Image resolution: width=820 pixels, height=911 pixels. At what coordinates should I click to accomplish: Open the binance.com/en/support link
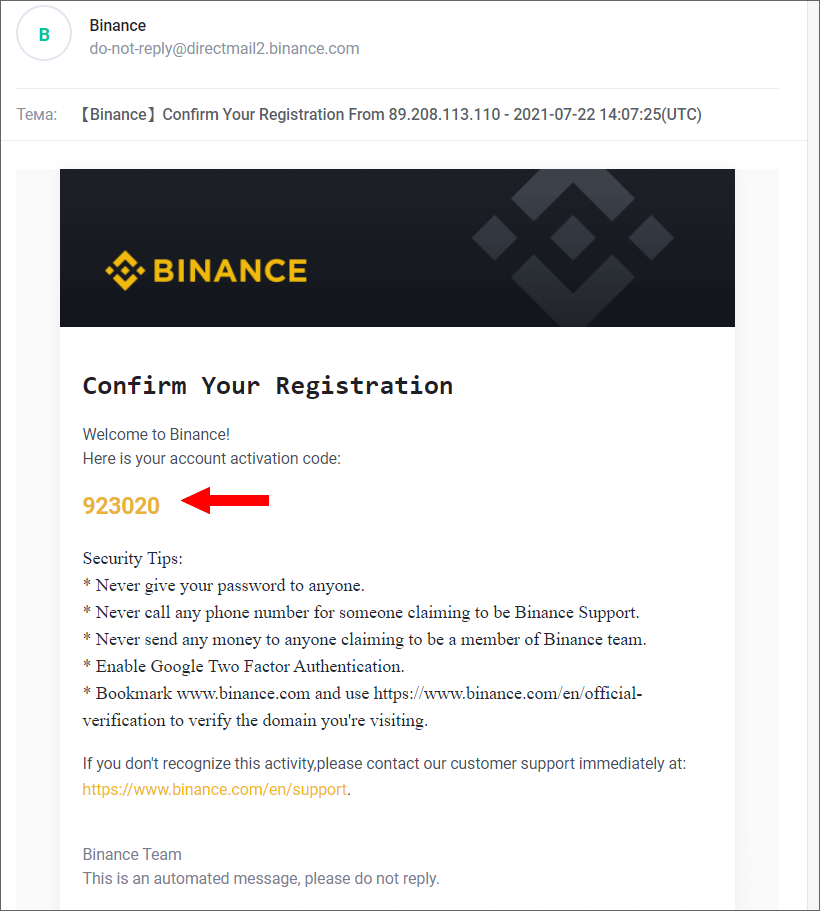[214, 790]
